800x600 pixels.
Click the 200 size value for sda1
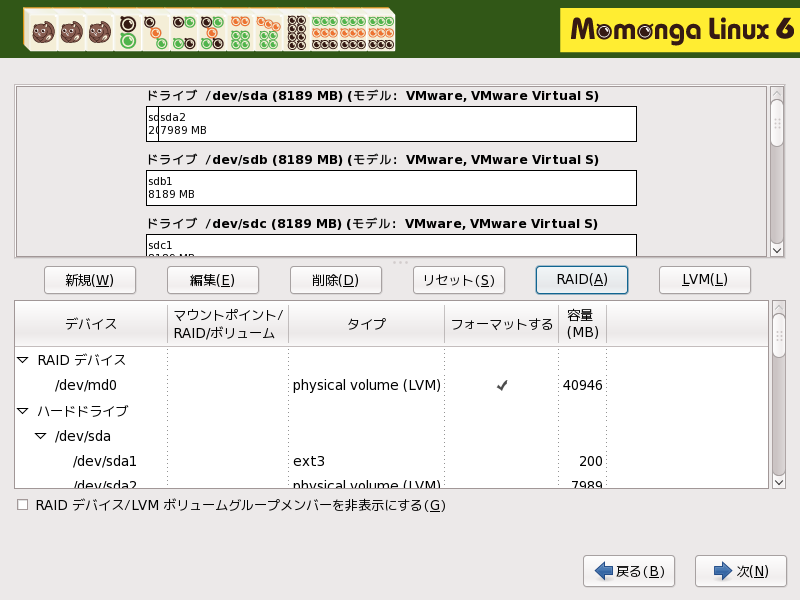(591, 461)
